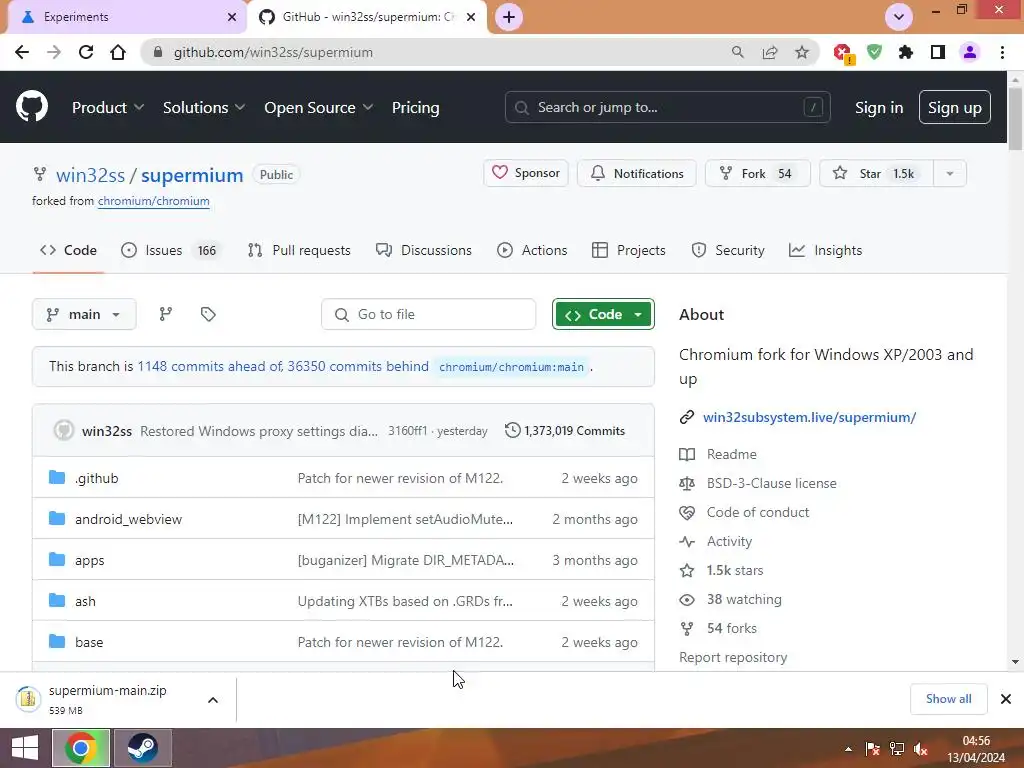Open supermium-main.zip download options chevron
This screenshot has width=1024, height=768.
pyautogui.click(x=213, y=700)
